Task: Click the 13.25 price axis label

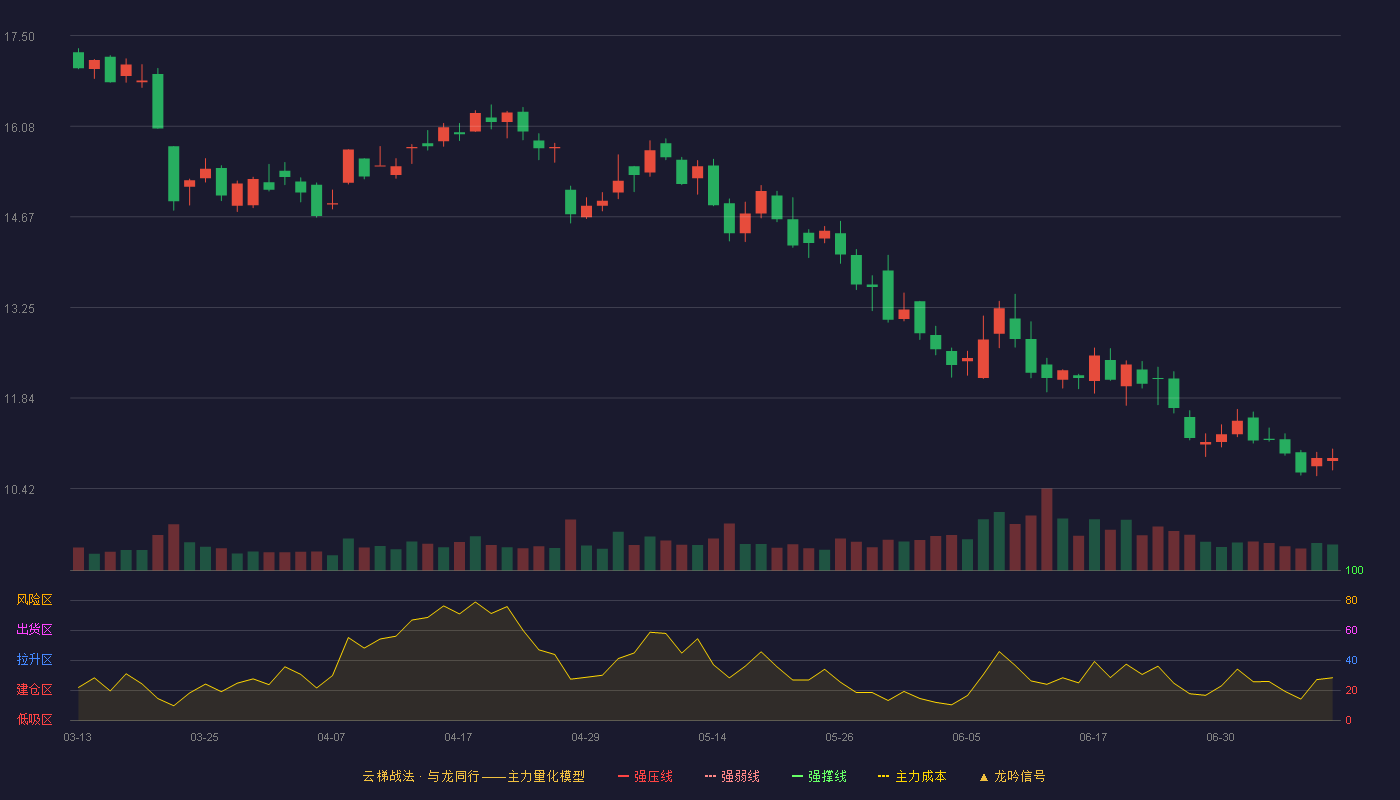Action: point(19,308)
